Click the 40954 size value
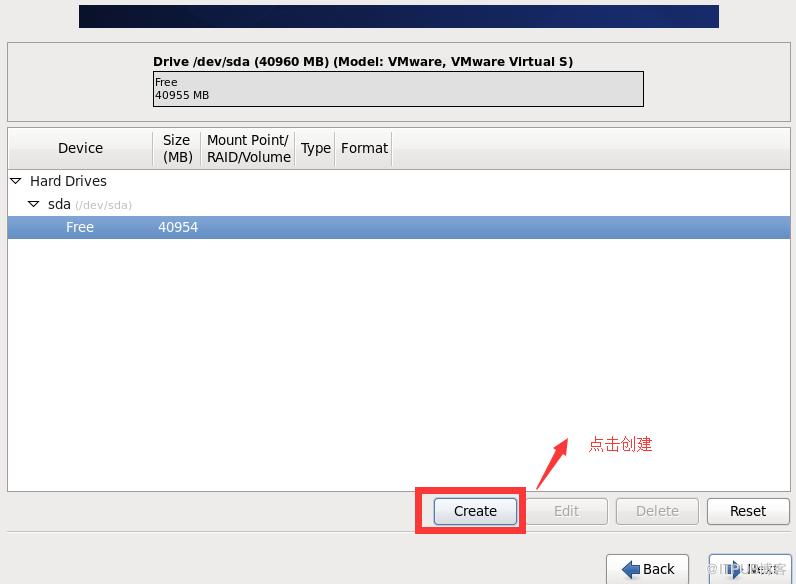 (178, 227)
